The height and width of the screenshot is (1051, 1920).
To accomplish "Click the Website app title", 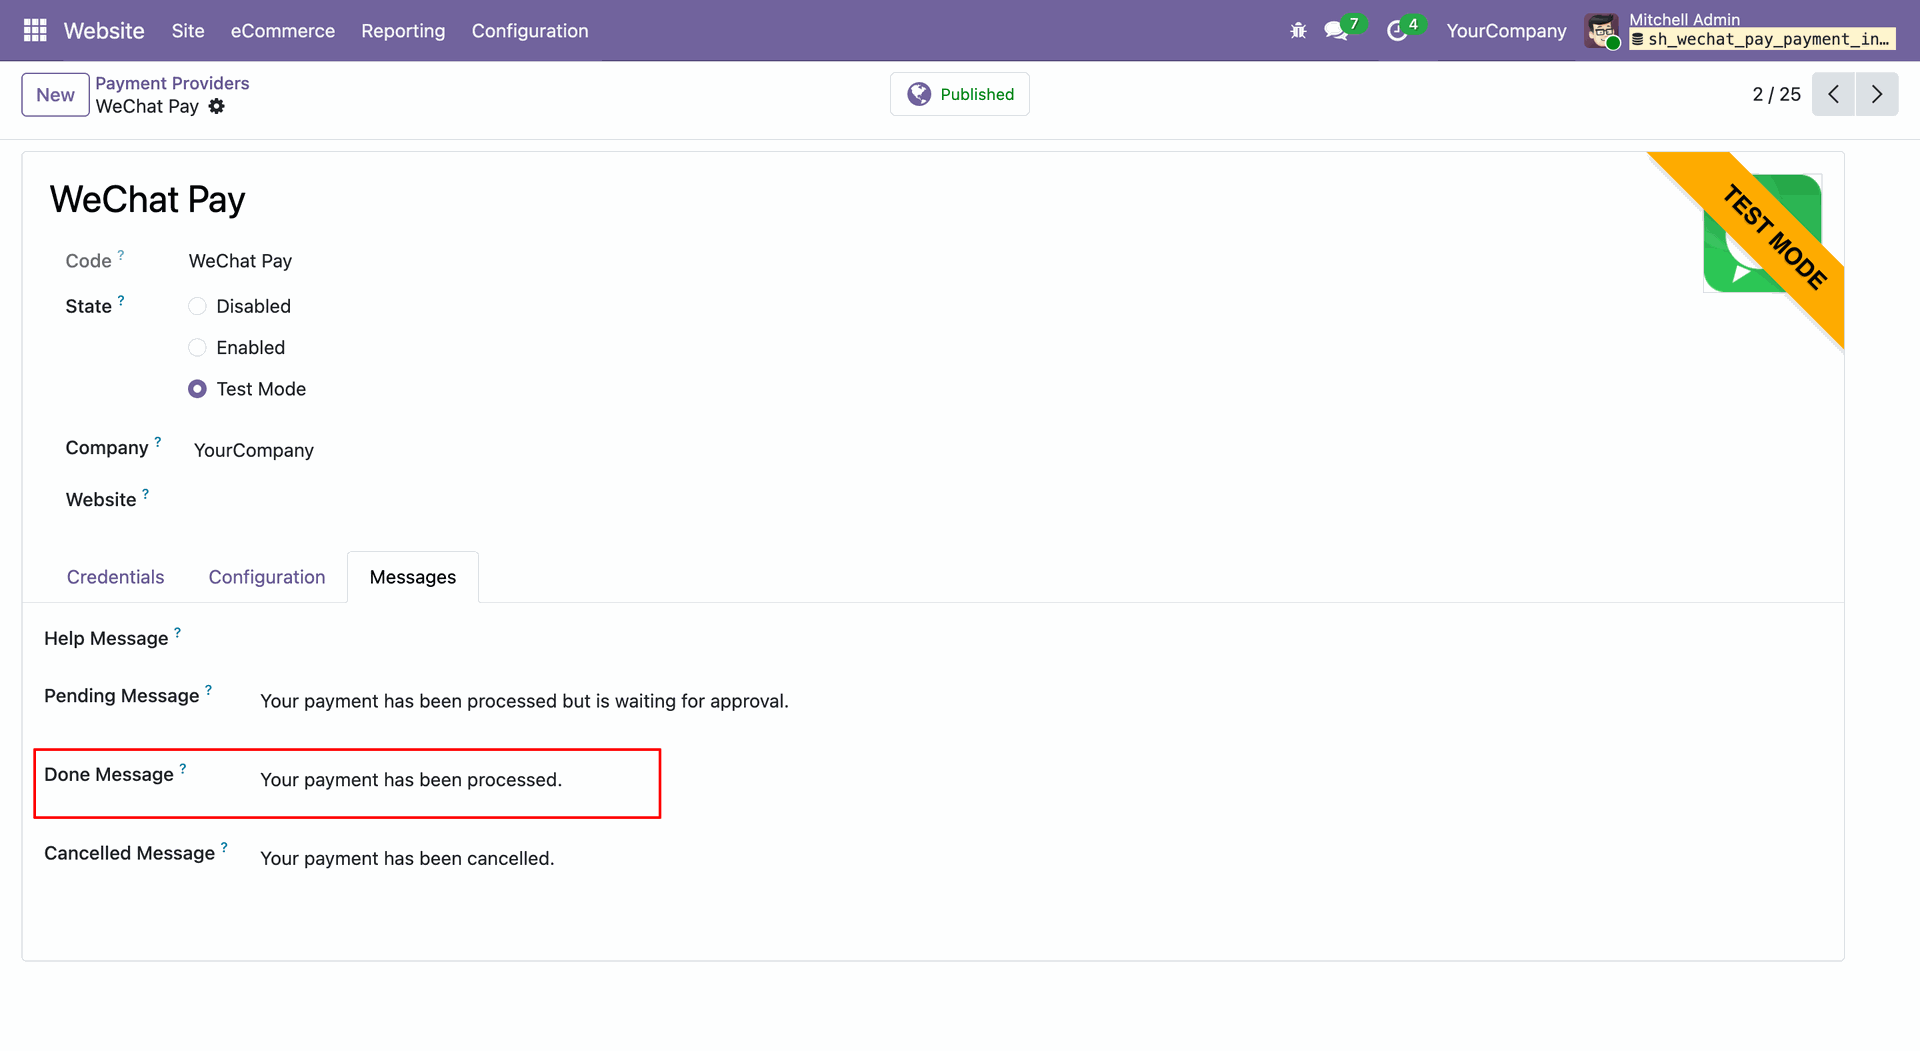I will 104,31.
